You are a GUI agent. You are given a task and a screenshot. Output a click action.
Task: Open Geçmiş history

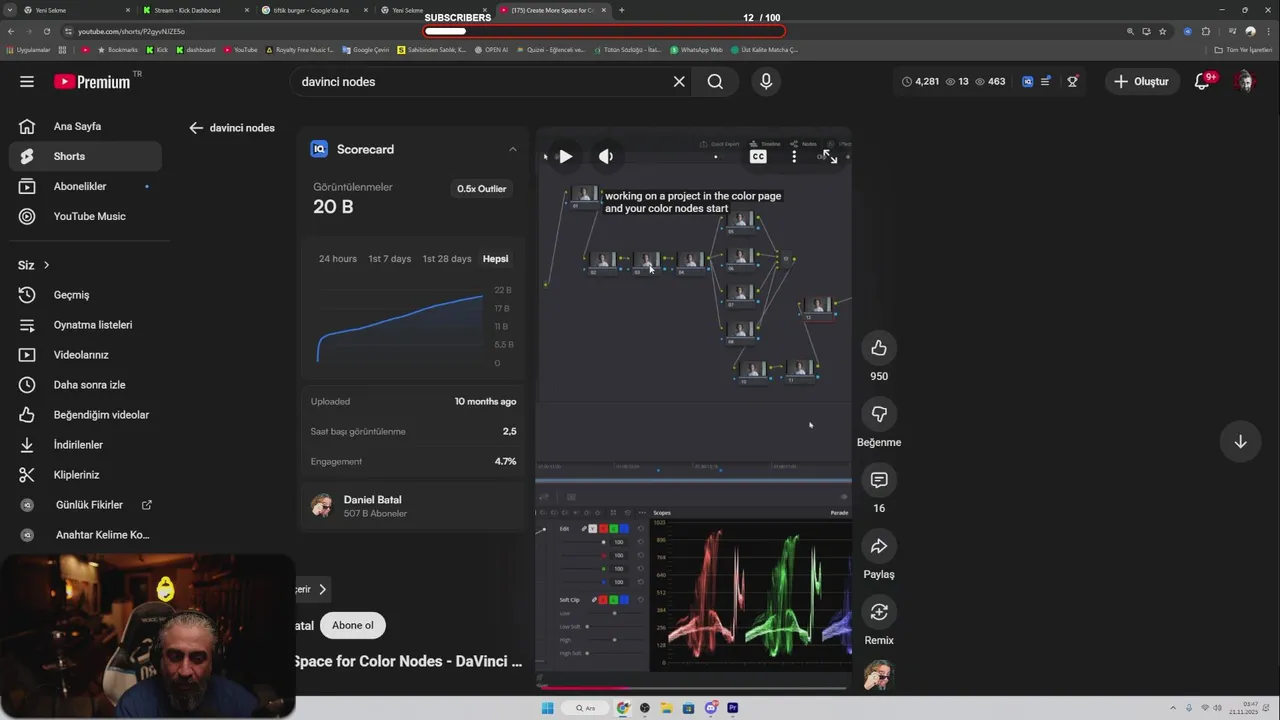coord(86,295)
